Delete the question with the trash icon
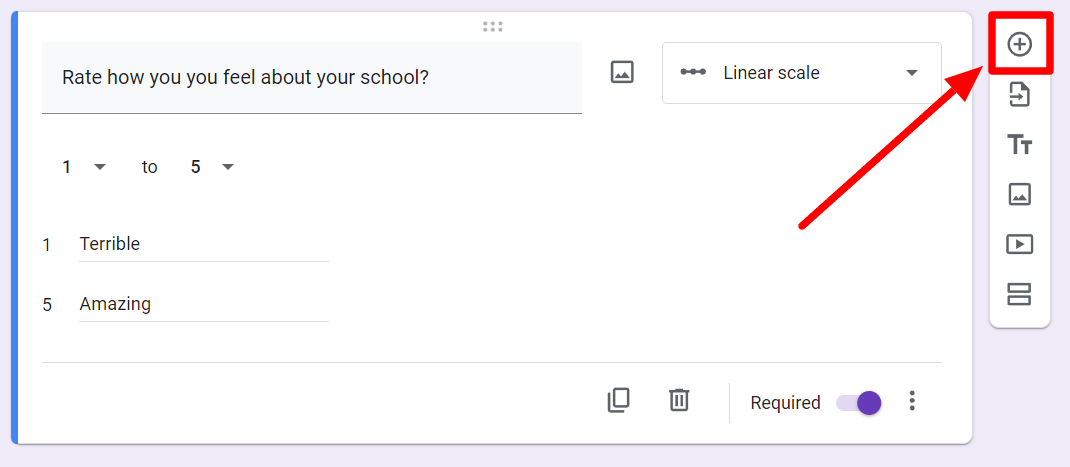Screen dimensions: 1070x467 pyautogui.click(x=679, y=400)
